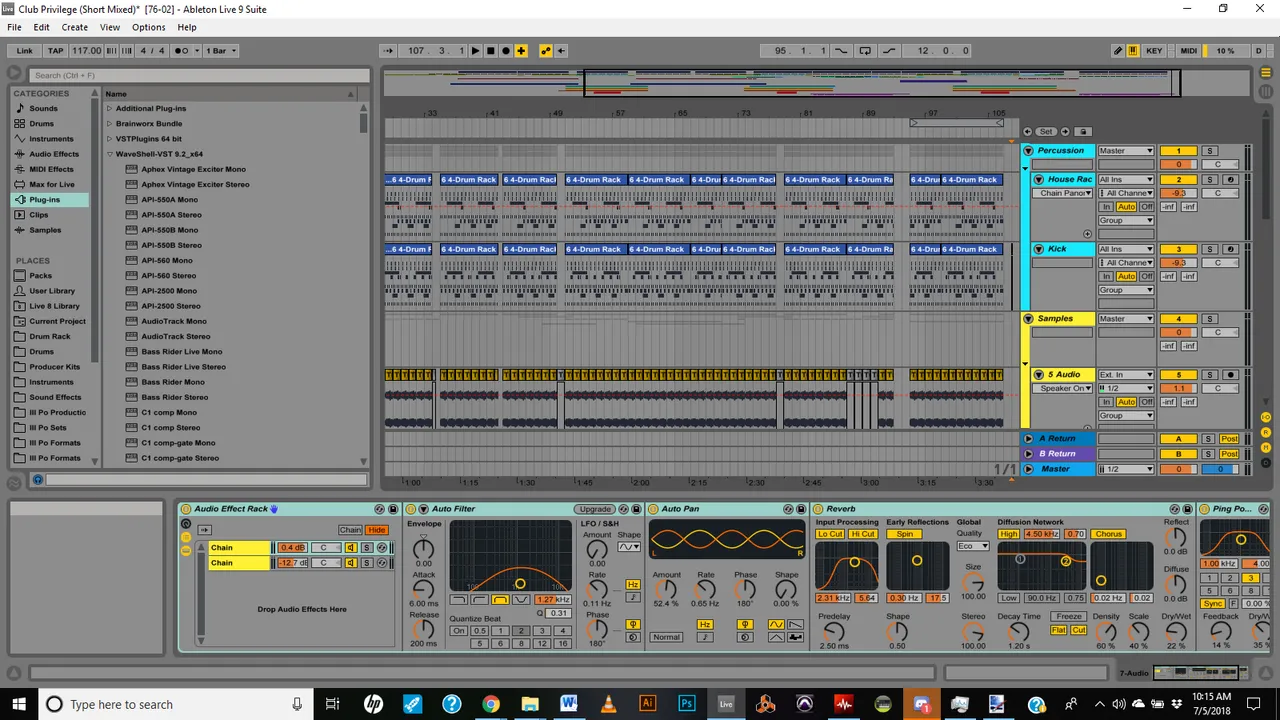Click Auto Pan Amount knob

click(x=665, y=591)
